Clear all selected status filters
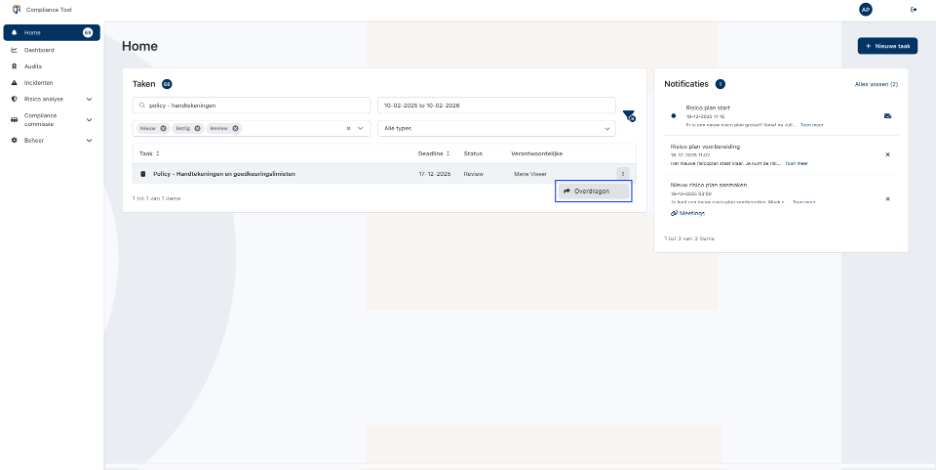936x470 pixels. [x=349, y=128]
